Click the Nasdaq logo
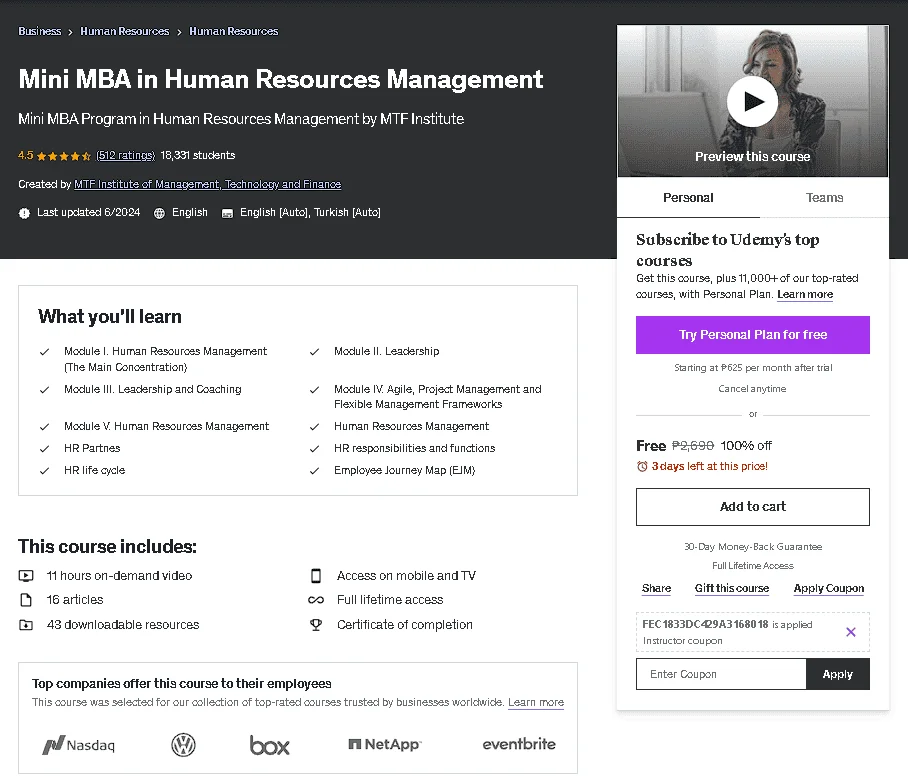Viewport: 908px width, 784px height. pos(79,745)
